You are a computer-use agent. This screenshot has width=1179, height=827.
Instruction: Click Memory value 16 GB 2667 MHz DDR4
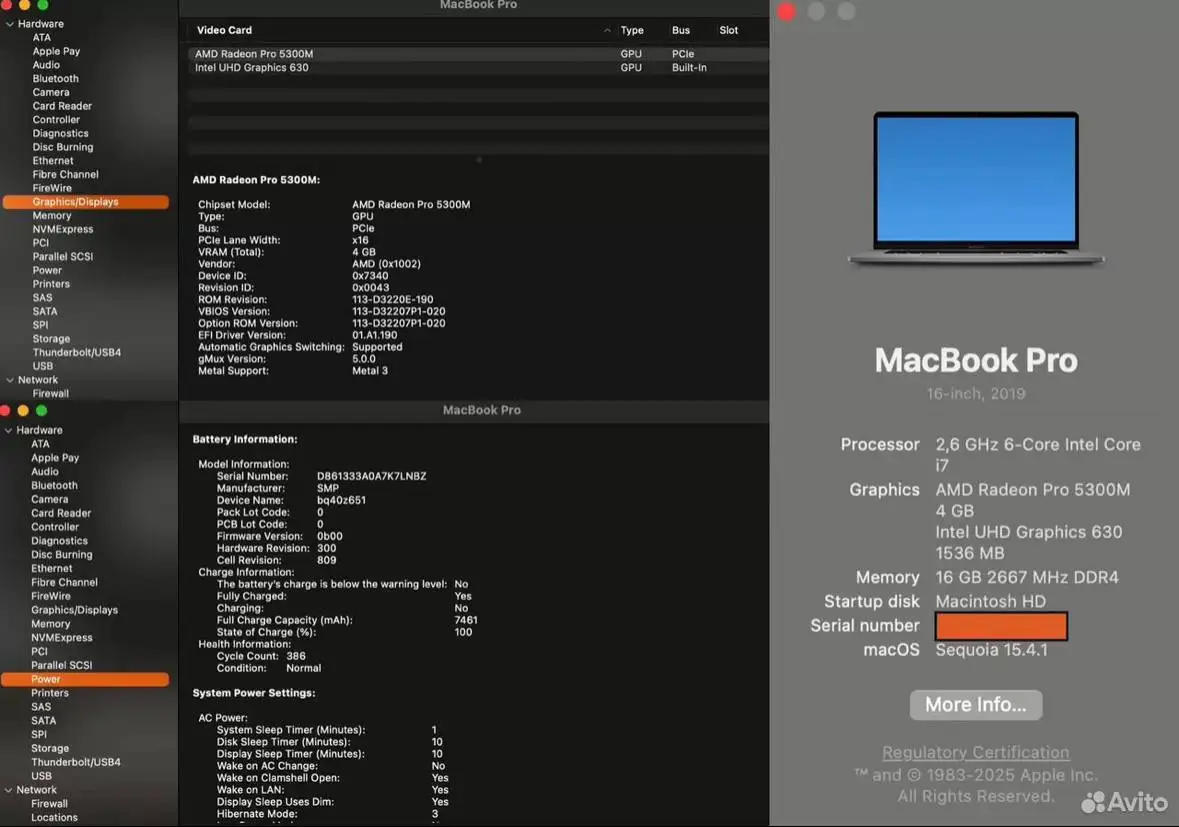pos(1026,577)
